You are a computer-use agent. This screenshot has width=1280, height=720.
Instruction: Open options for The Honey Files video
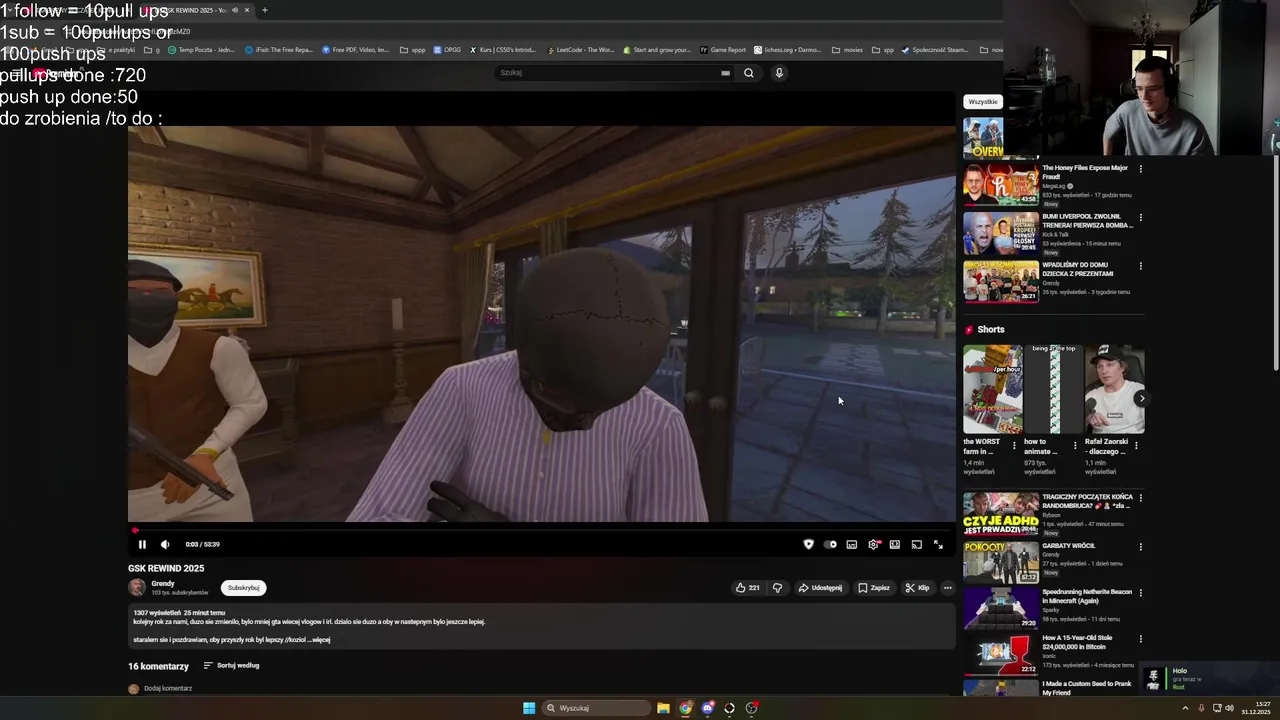(x=1140, y=168)
